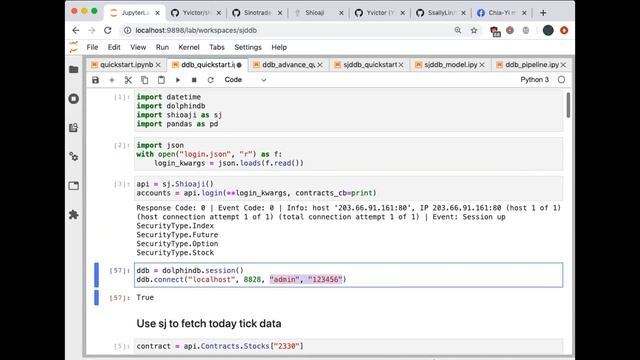Open the Help menu
This screenshot has width=640, height=360.
point(279,47)
